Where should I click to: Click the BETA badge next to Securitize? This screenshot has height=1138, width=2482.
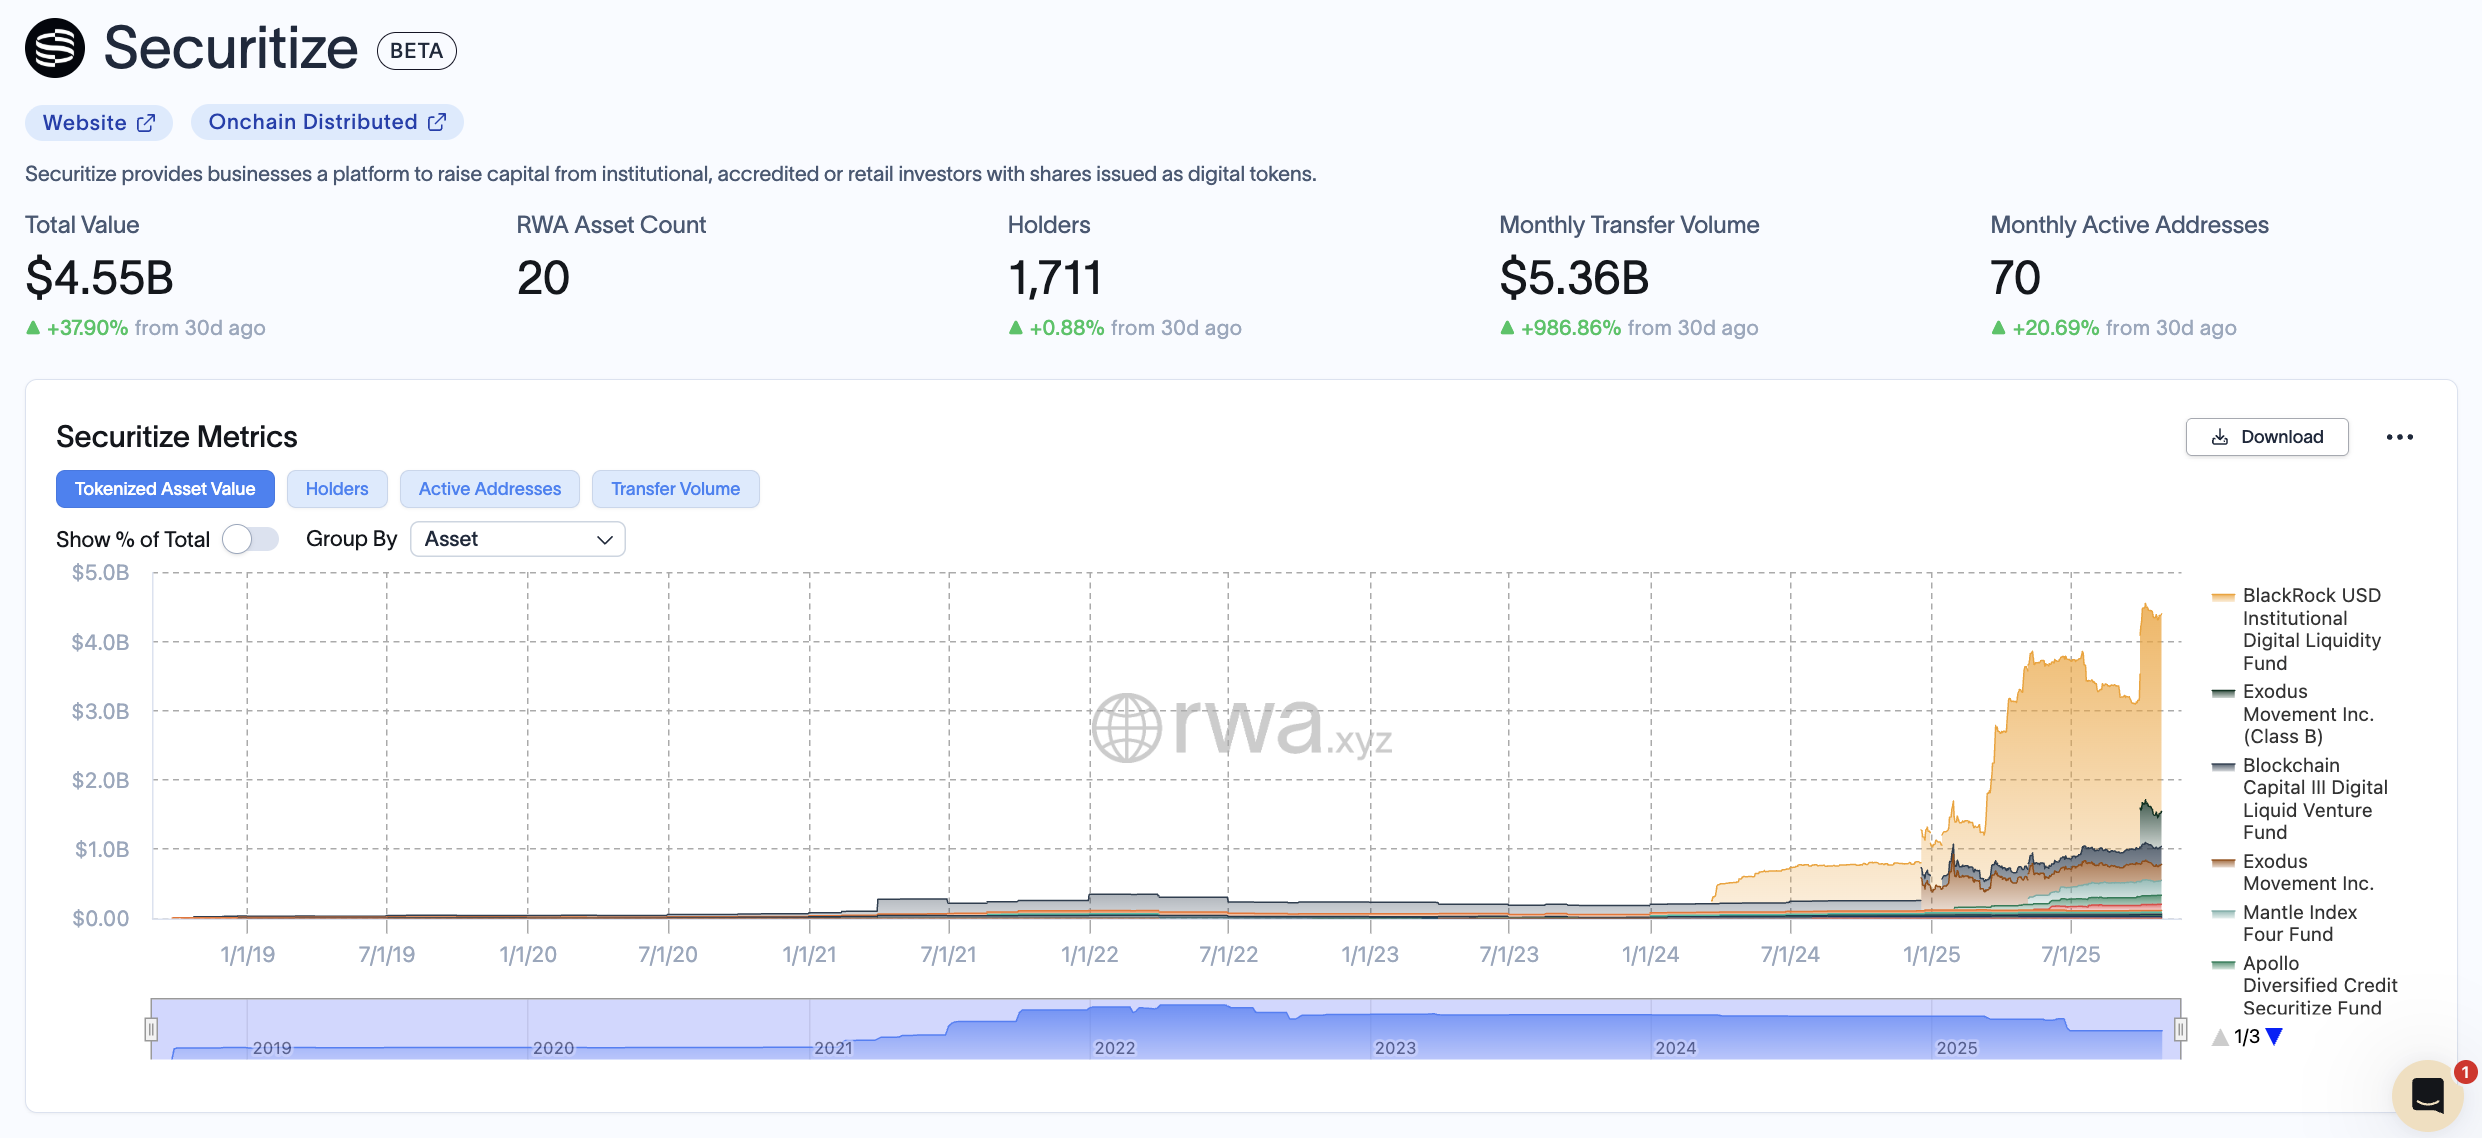(416, 51)
